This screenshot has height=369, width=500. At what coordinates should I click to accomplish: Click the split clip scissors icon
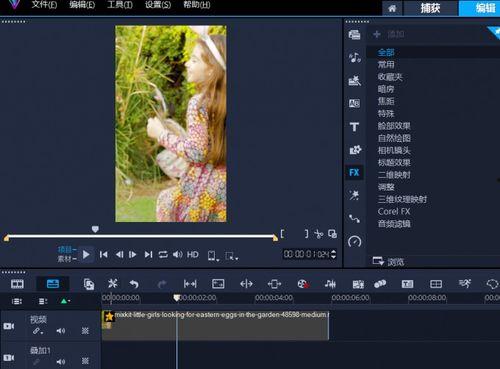(318, 234)
